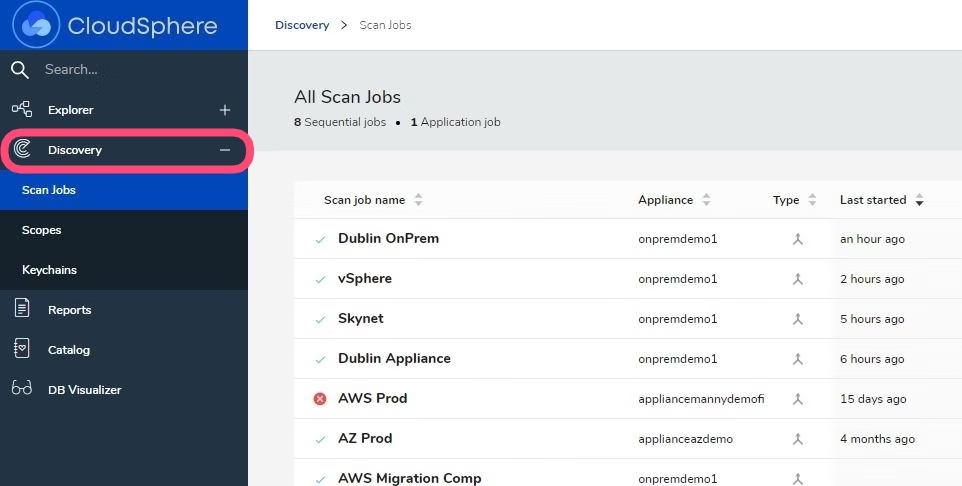This screenshot has width=962, height=486.
Task: Click '1 Application job' summary text
Action: 455,122
